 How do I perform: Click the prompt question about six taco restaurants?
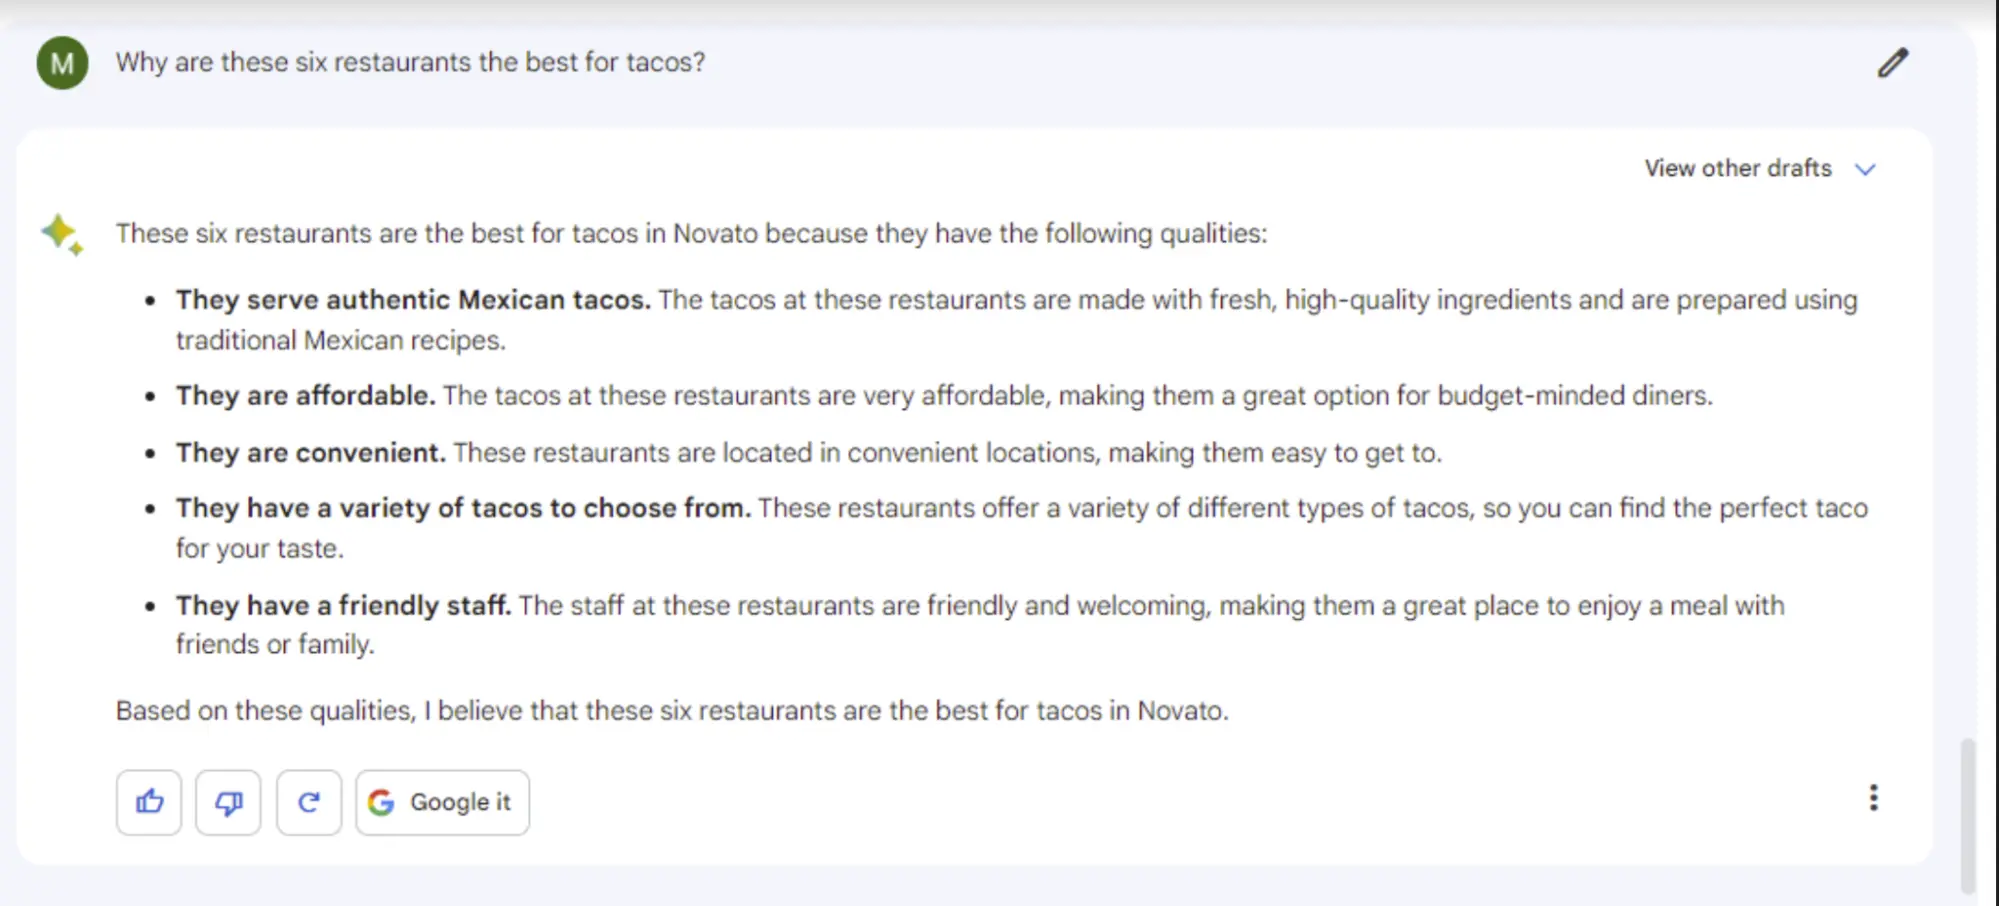(x=410, y=62)
